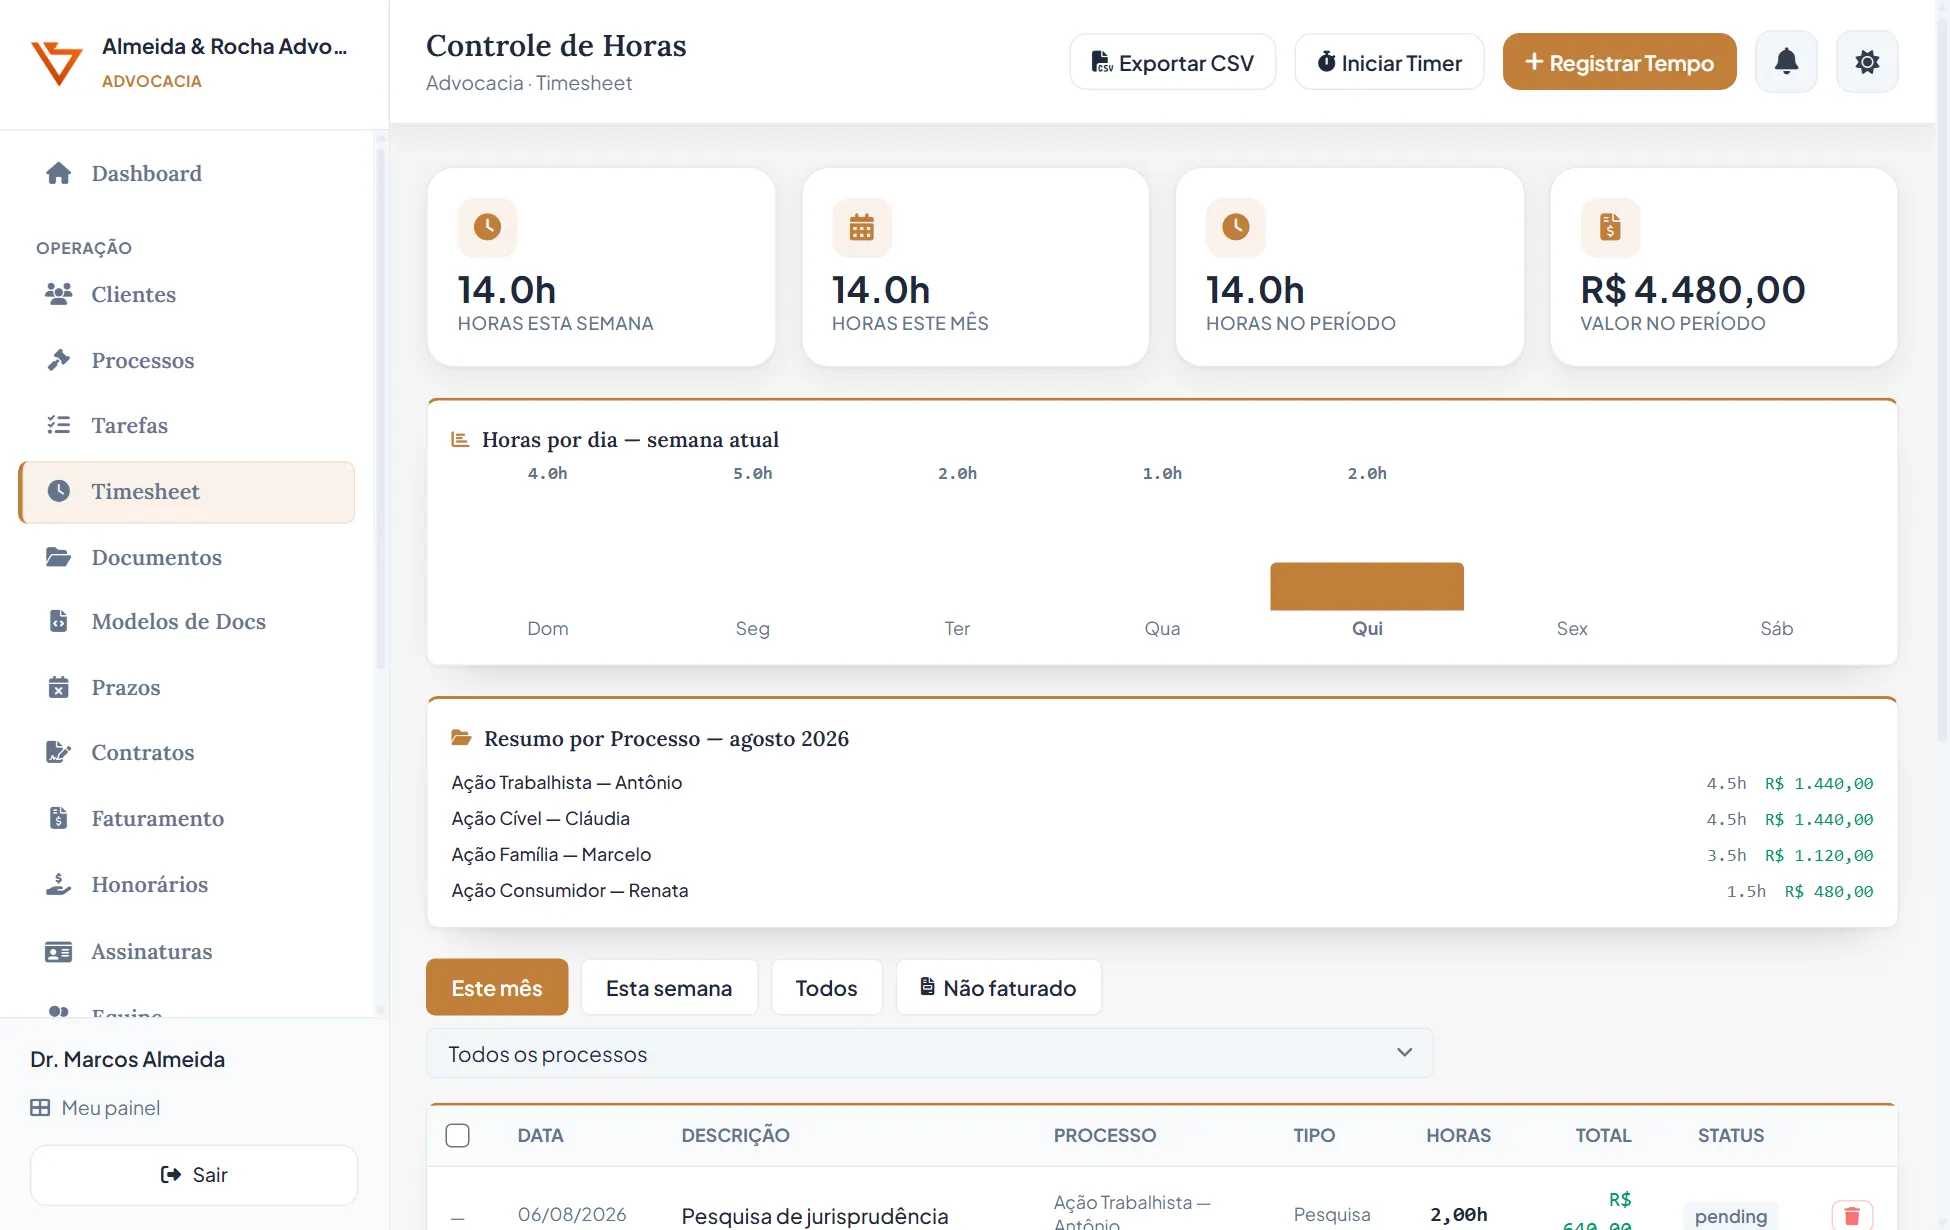Toggle theme with sun icon

[1866, 62]
